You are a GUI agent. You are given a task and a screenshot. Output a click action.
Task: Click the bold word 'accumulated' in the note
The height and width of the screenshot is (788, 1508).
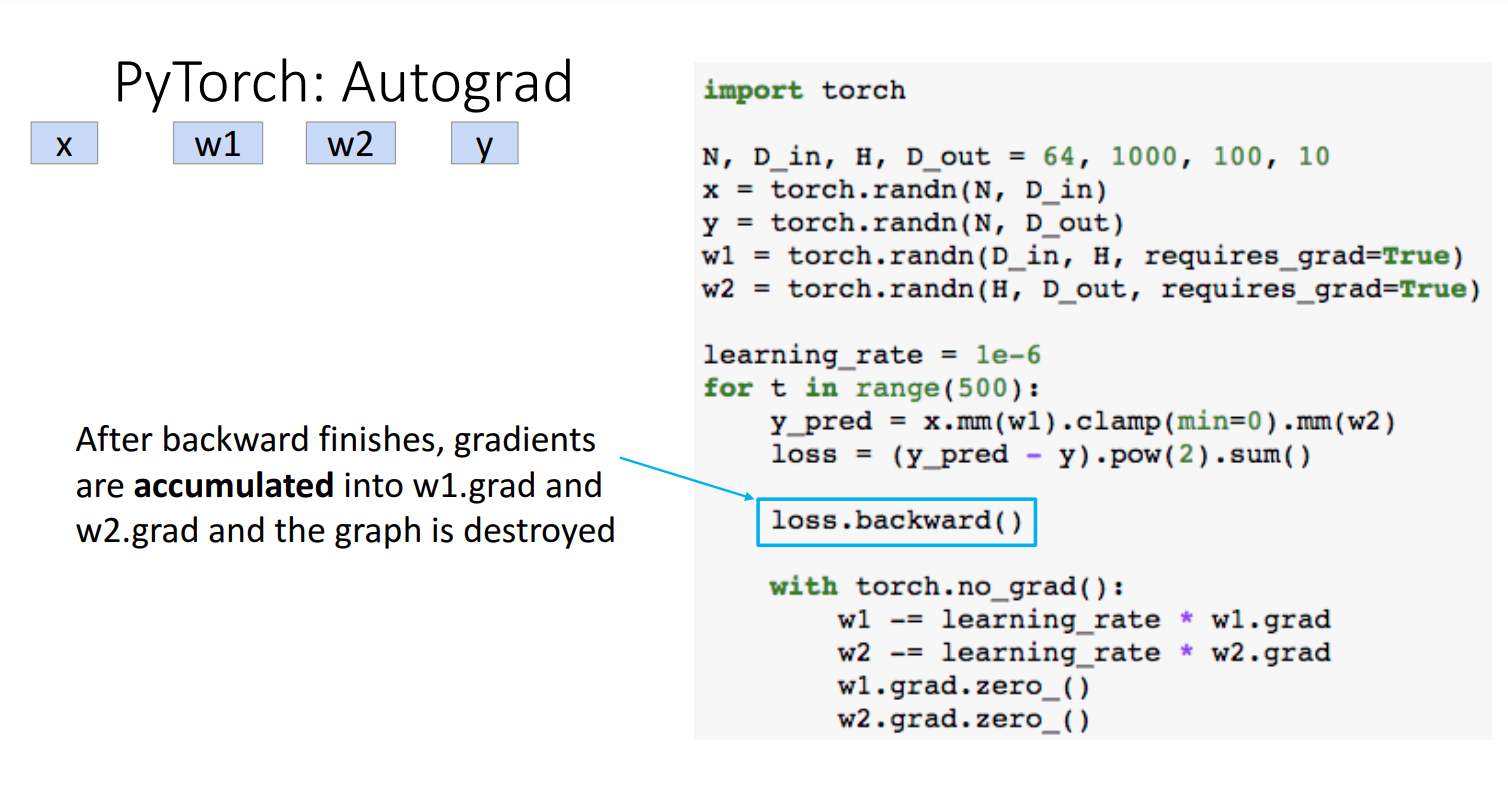coord(234,486)
